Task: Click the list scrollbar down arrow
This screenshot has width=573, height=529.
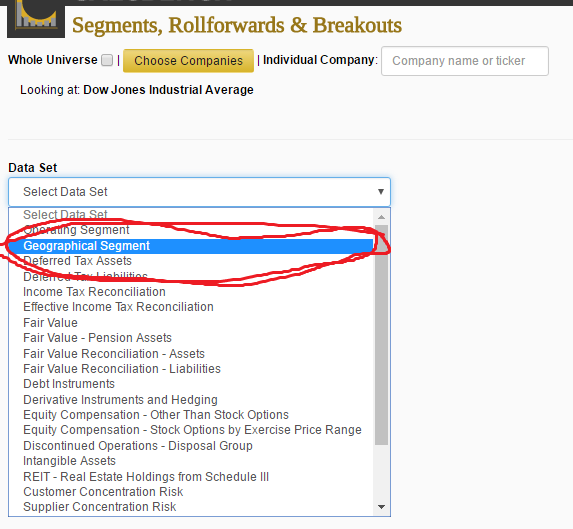Action: [x=382, y=507]
